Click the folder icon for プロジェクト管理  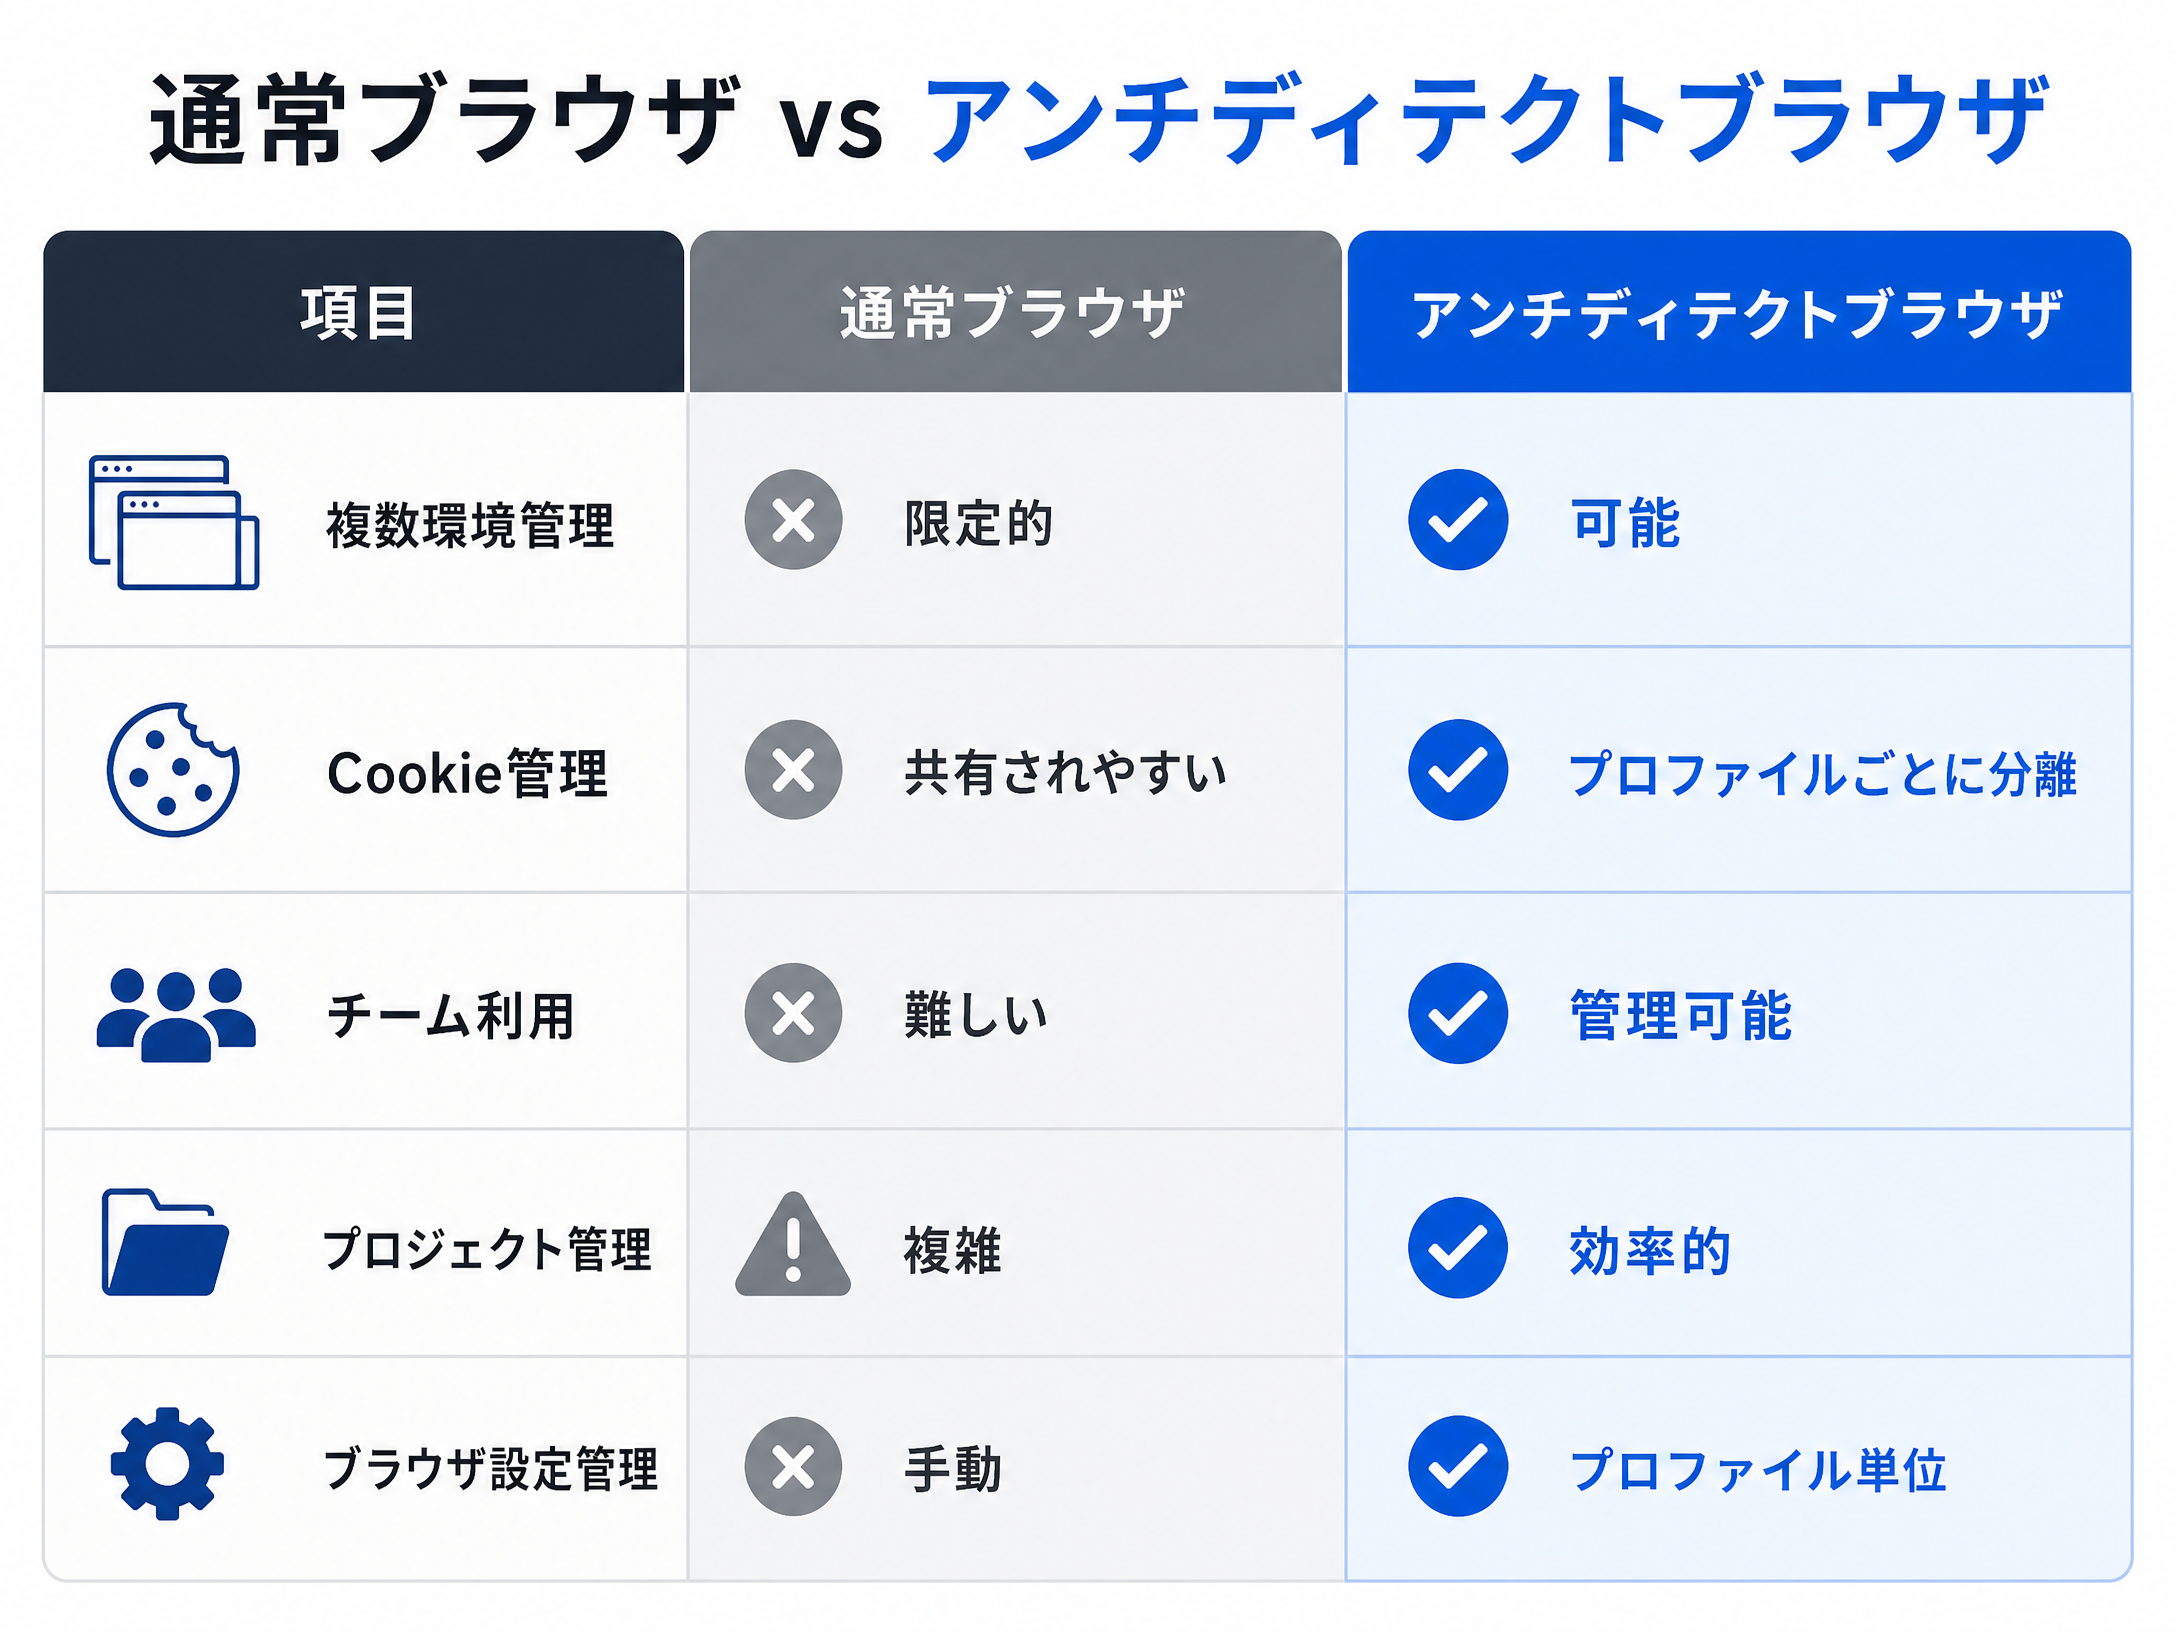(x=166, y=1242)
